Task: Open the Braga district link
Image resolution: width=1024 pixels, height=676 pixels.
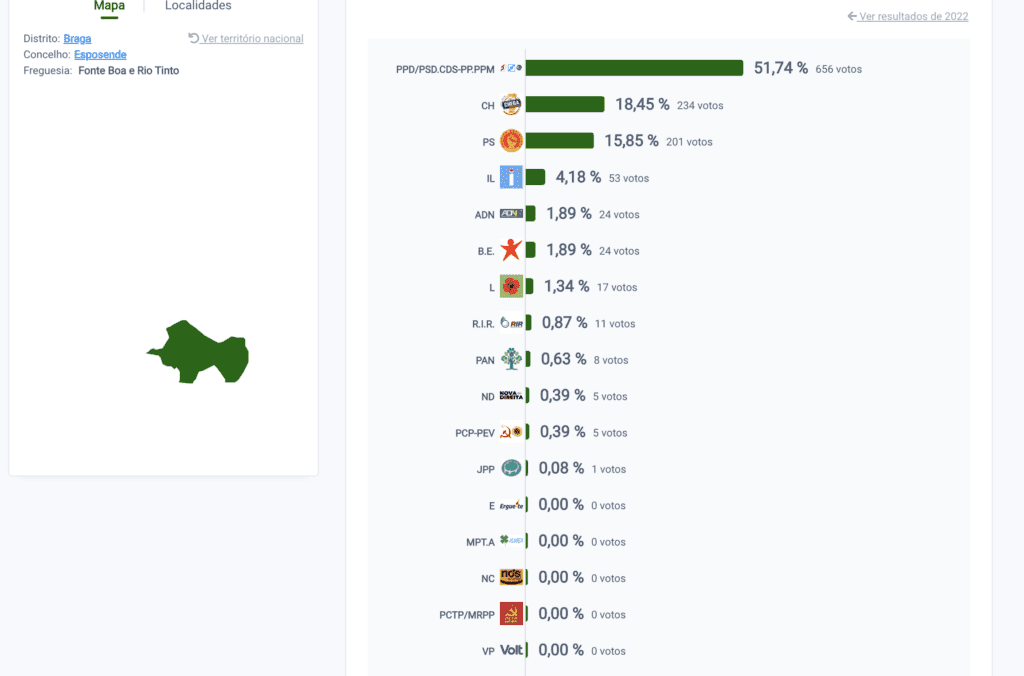Action: tap(77, 39)
